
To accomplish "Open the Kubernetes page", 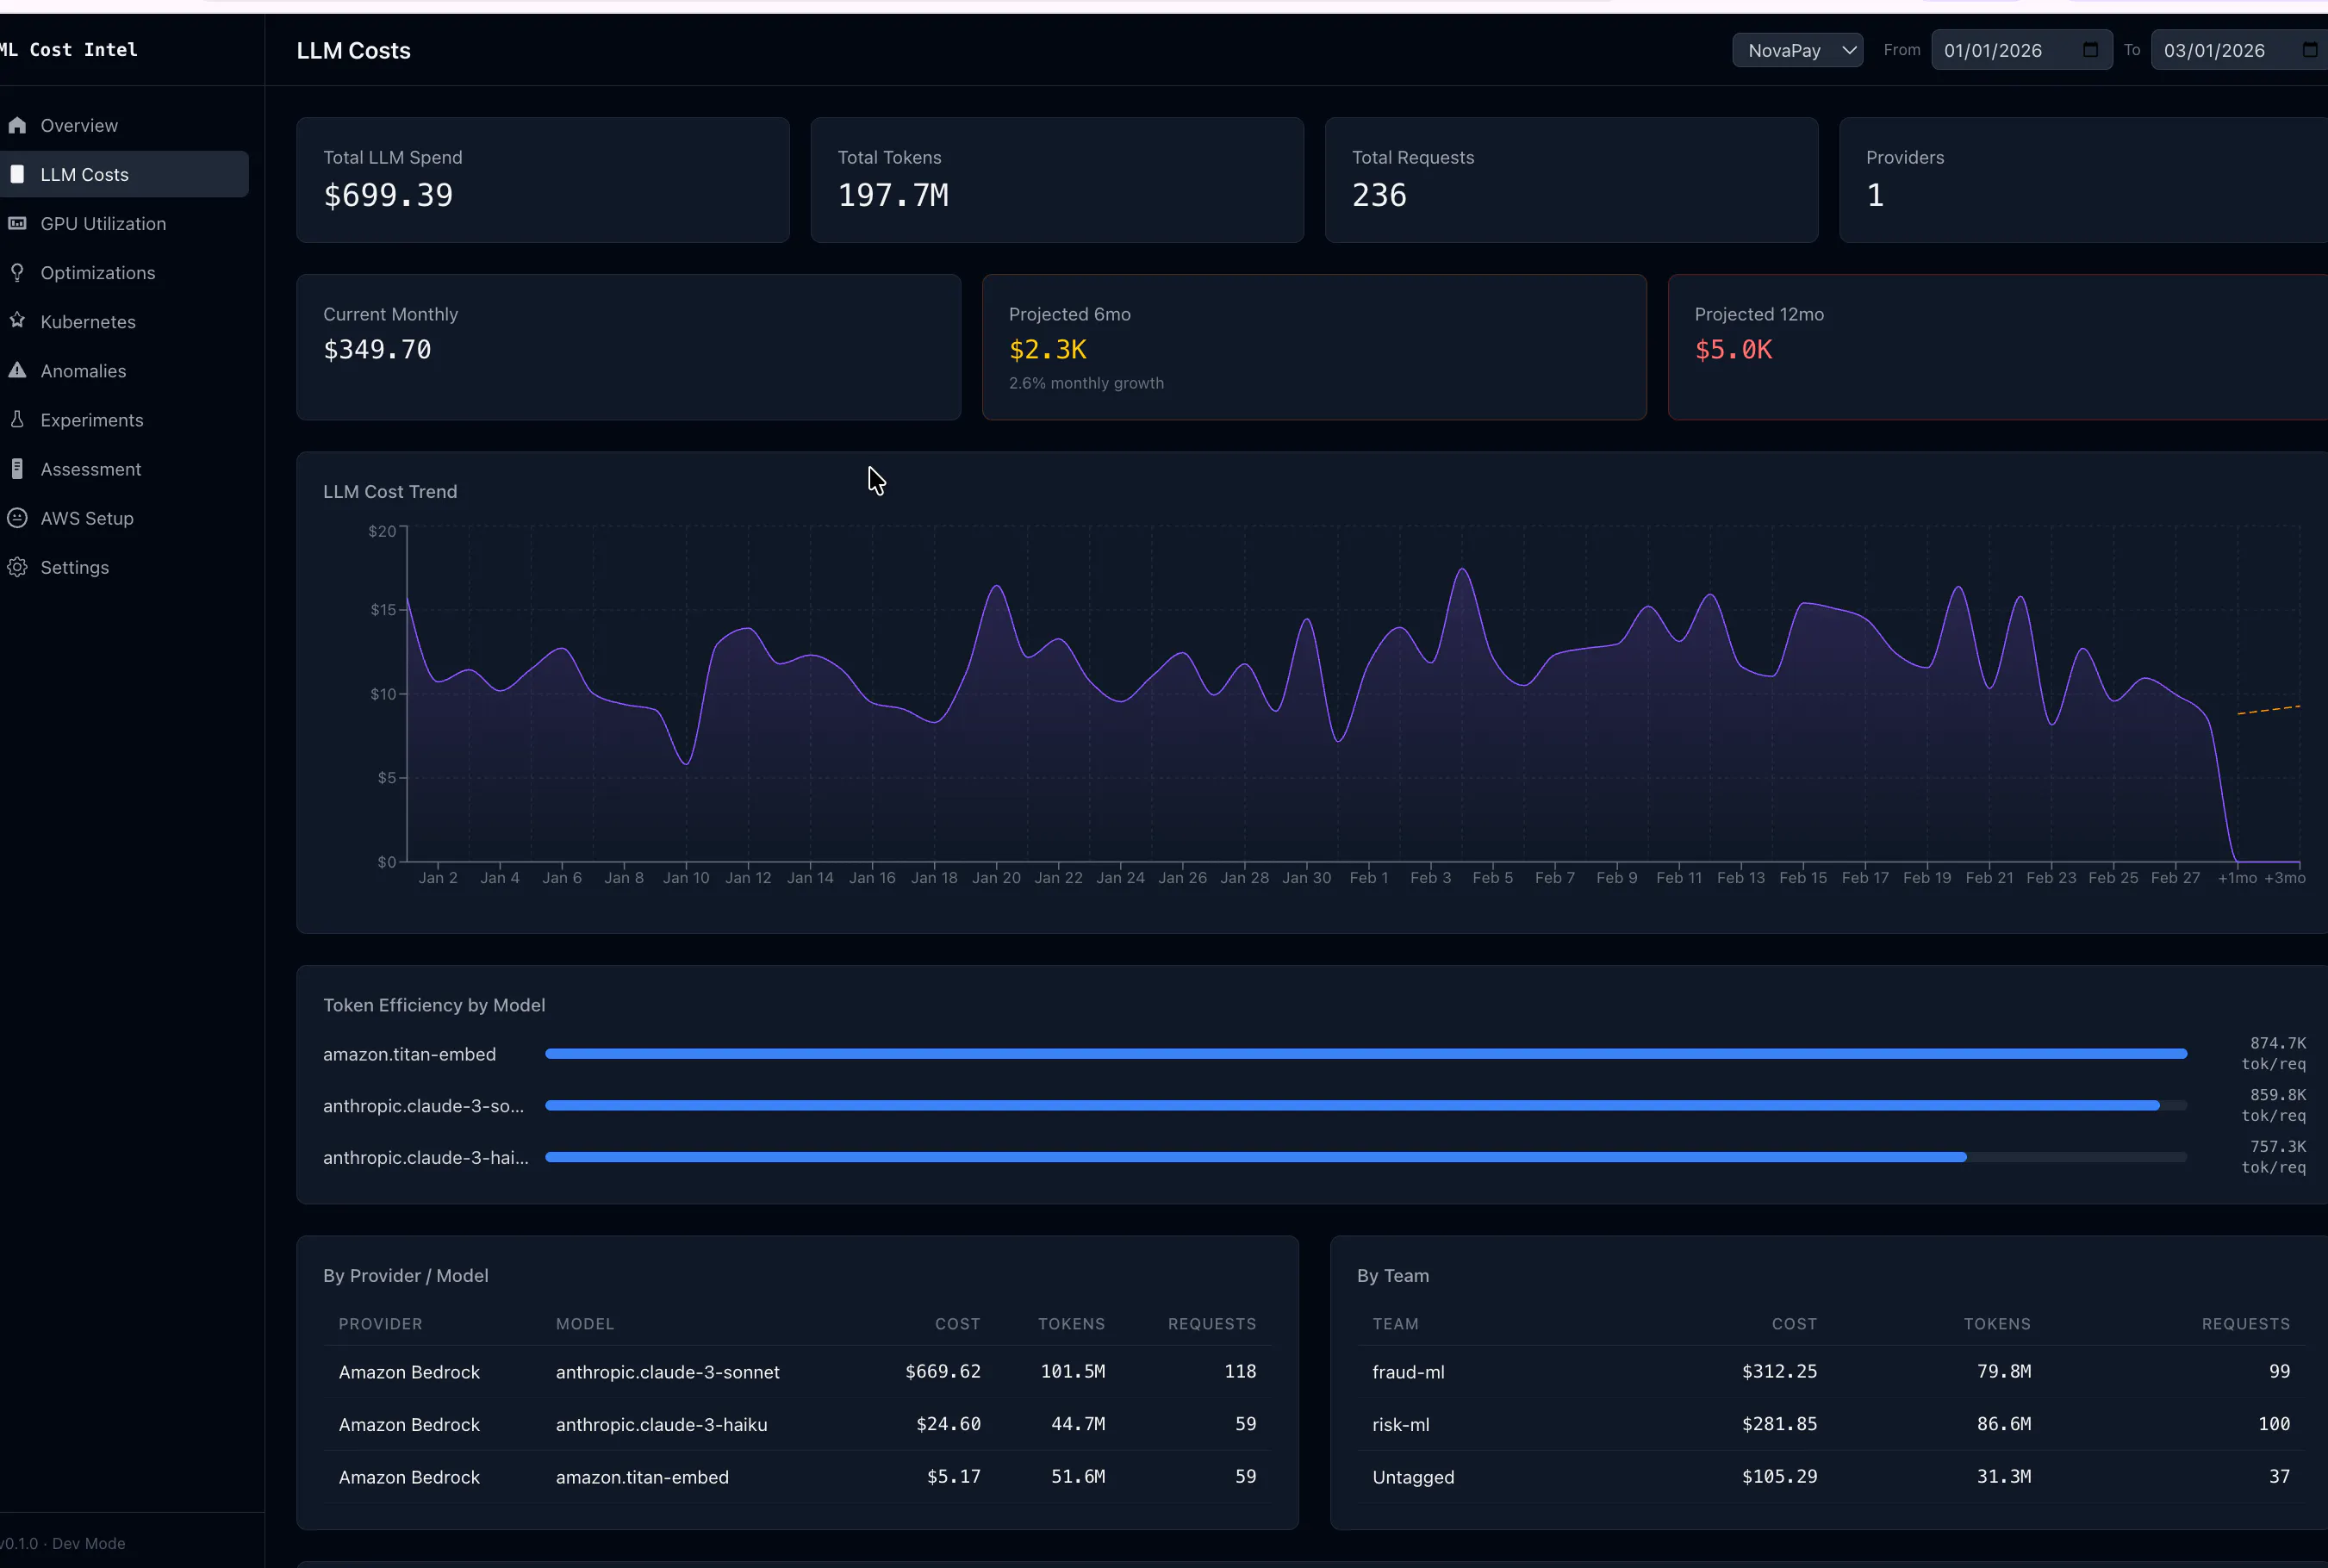I will (x=88, y=321).
